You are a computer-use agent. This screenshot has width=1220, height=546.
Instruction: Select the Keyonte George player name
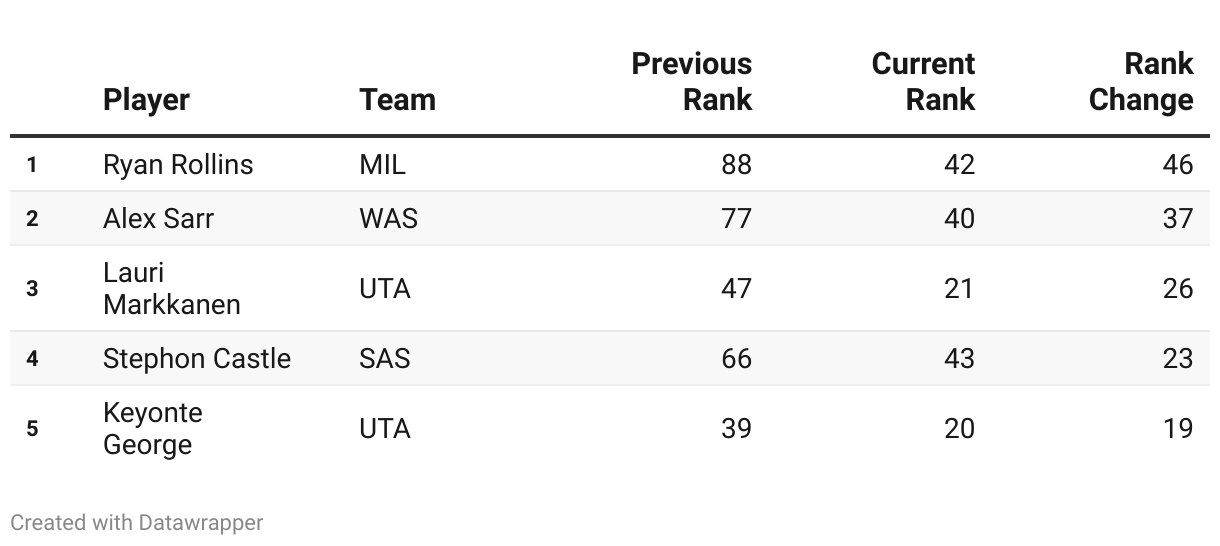point(153,429)
